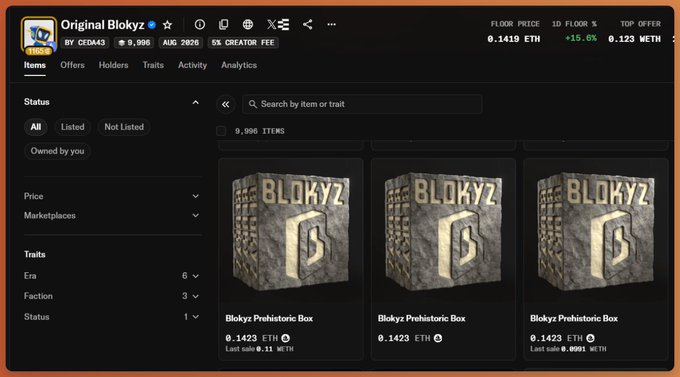Open the Analytics tab

(x=239, y=65)
